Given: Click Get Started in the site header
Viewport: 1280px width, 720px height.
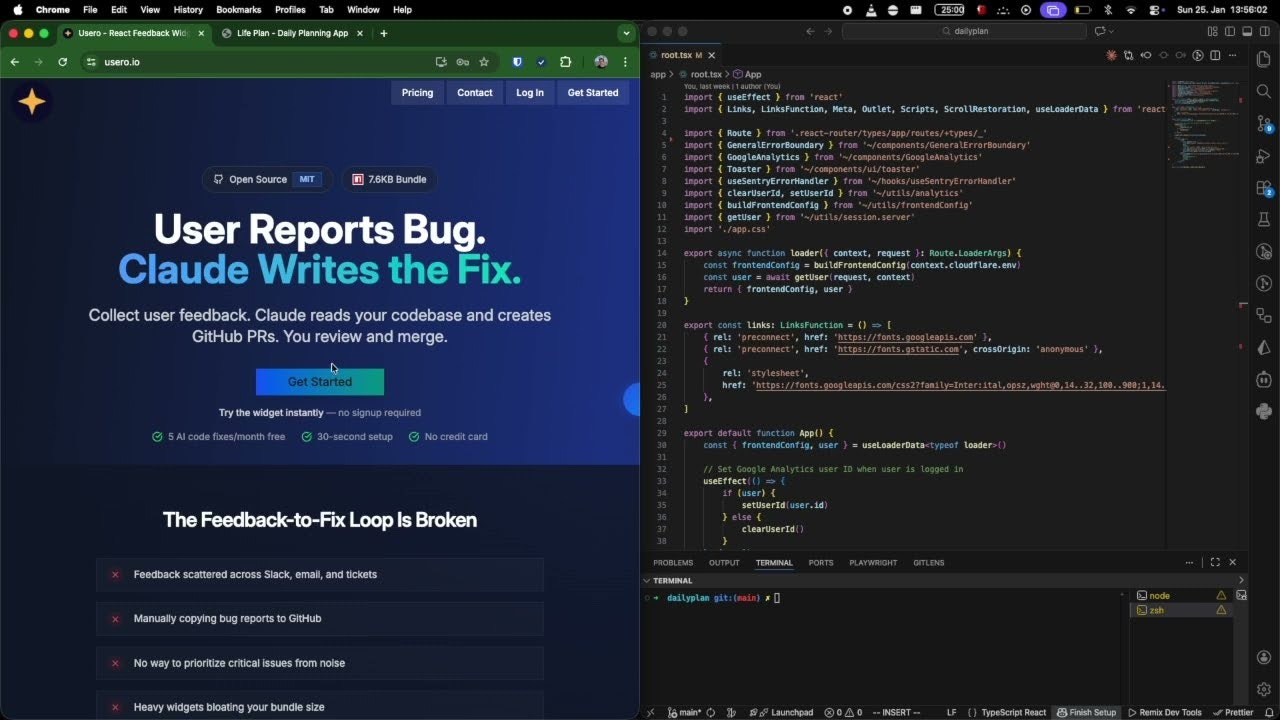Looking at the screenshot, I should 593,93.
